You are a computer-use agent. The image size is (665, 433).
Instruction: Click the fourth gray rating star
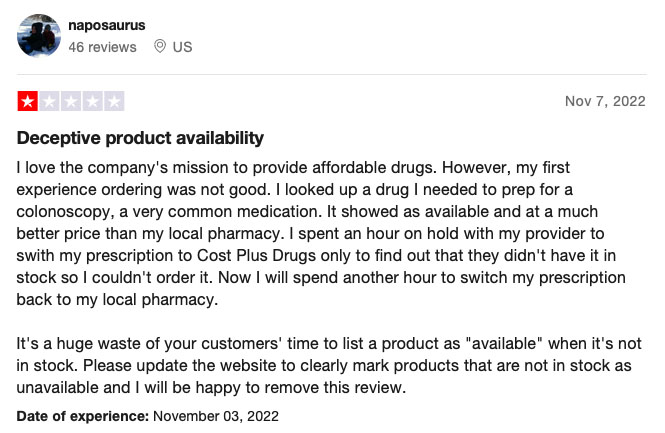point(92,101)
